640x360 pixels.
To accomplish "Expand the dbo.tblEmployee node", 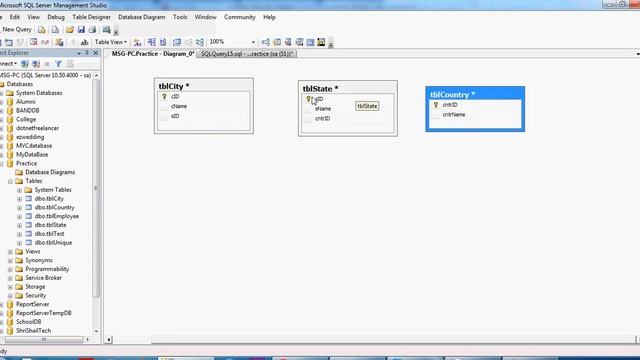I will 19,216.
